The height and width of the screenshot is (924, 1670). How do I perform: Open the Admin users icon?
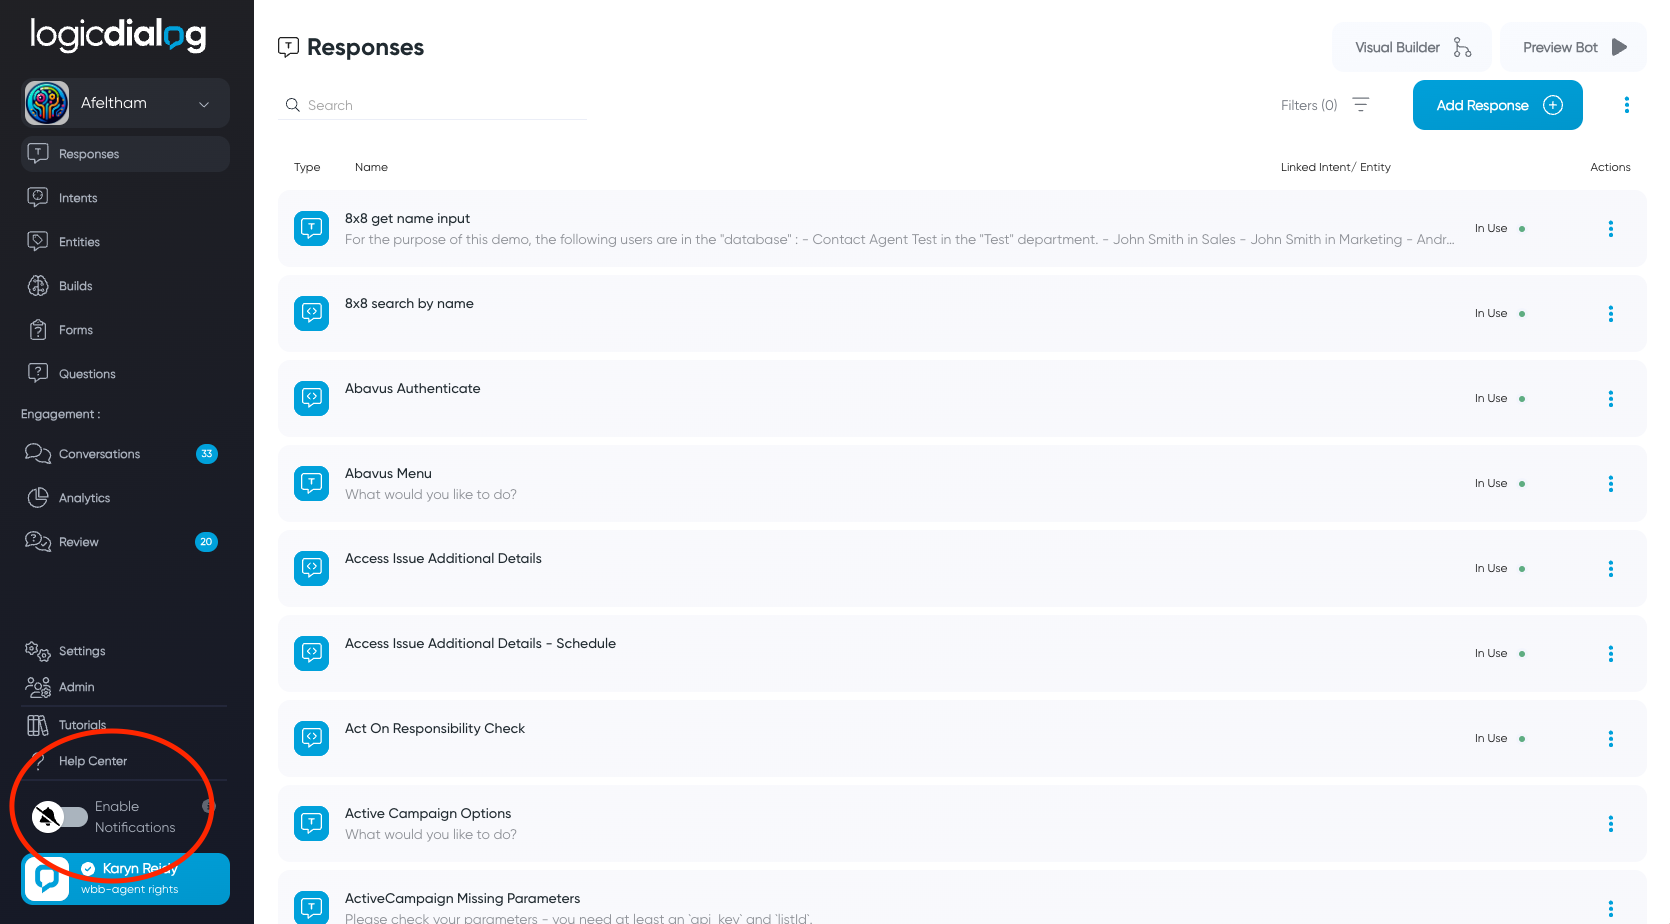pos(38,687)
